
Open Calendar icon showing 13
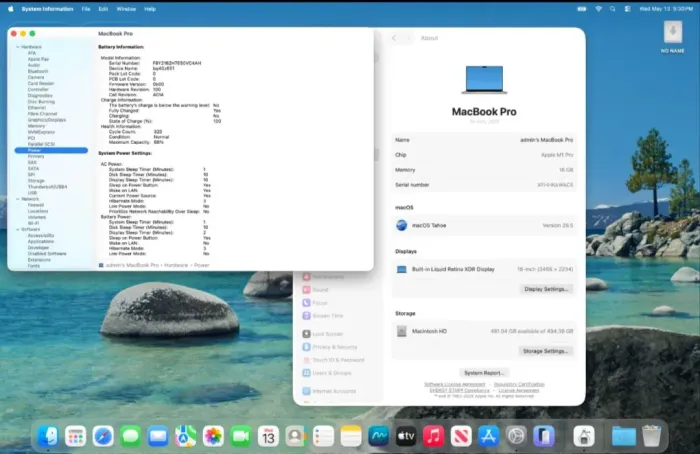pos(268,436)
